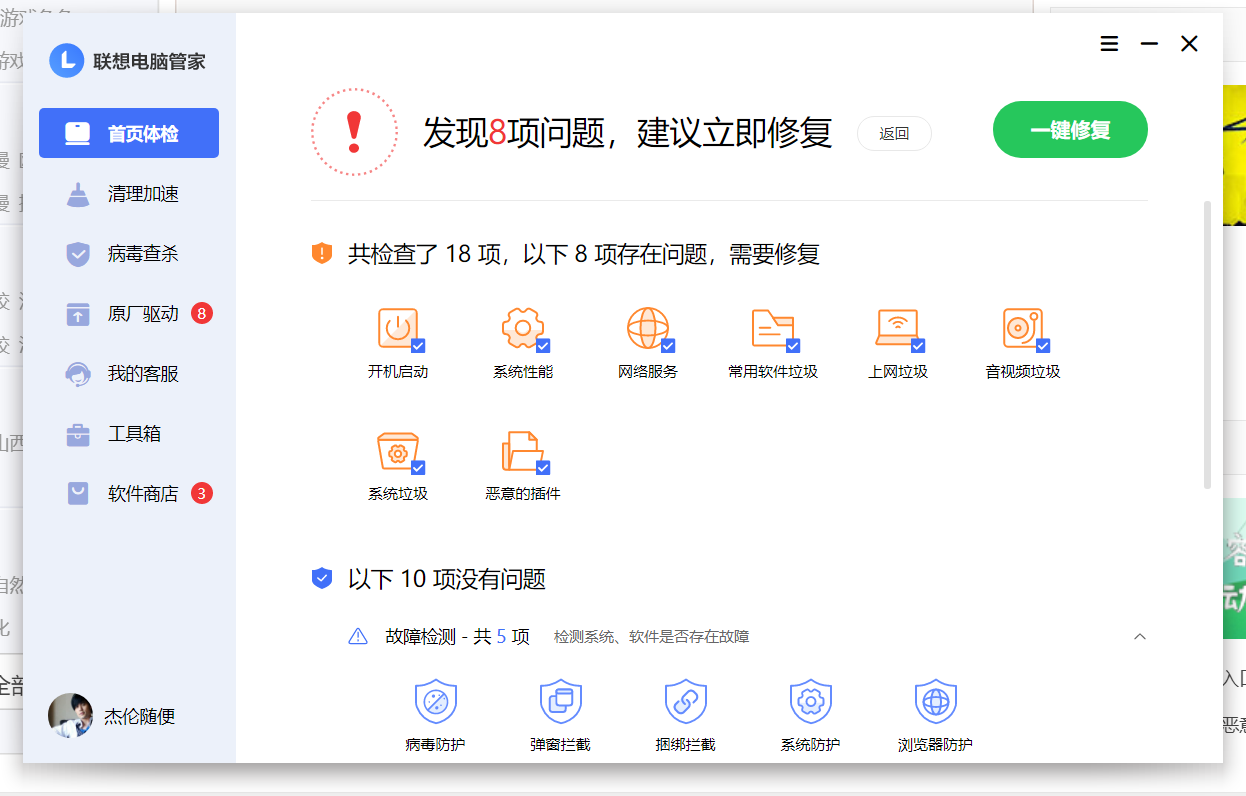
Task: Click the 捆绑拦截 link shield icon
Action: coord(685,701)
